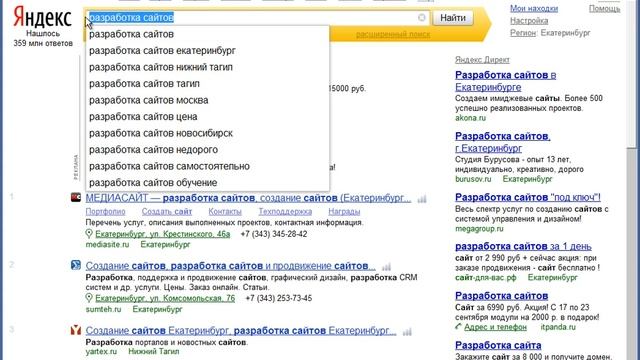This screenshot has height=360, width=640.
Task: Select suggestion разработка сайтов екатеринбург
Action: pyautogui.click(x=207, y=51)
